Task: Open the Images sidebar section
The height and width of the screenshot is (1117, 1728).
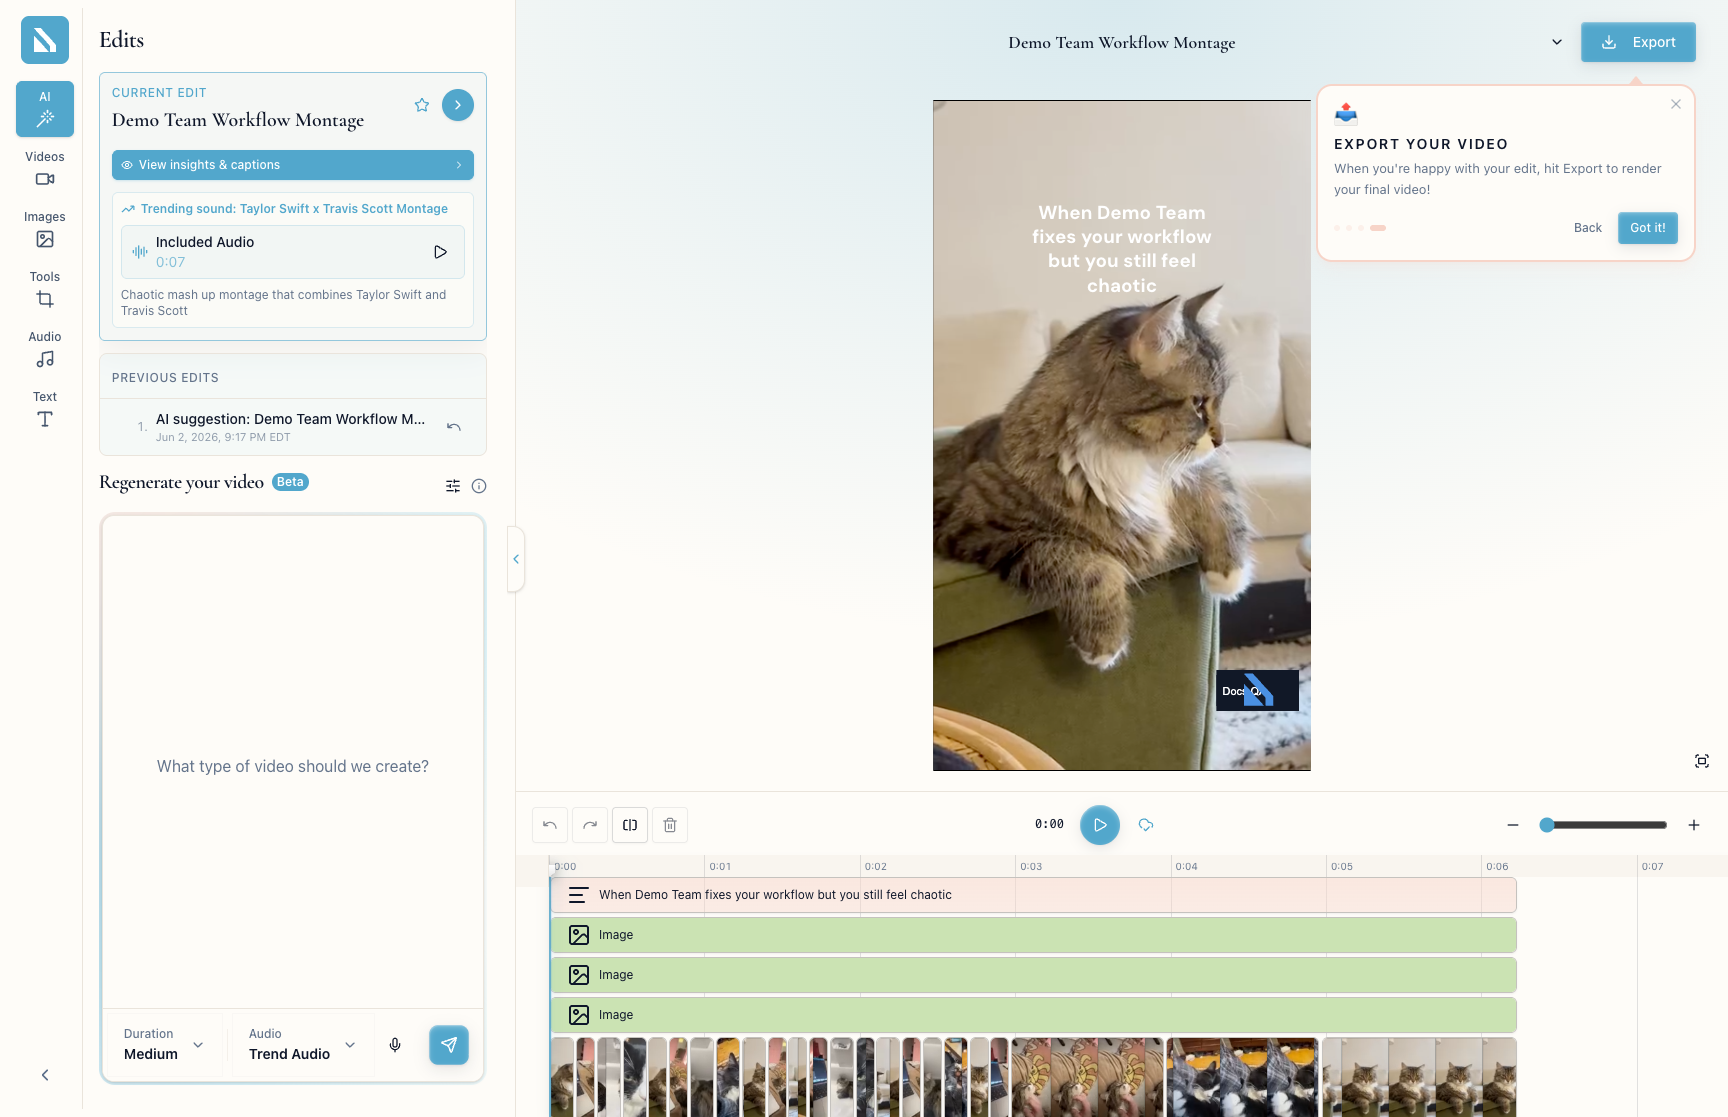Action: tap(45, 229)
